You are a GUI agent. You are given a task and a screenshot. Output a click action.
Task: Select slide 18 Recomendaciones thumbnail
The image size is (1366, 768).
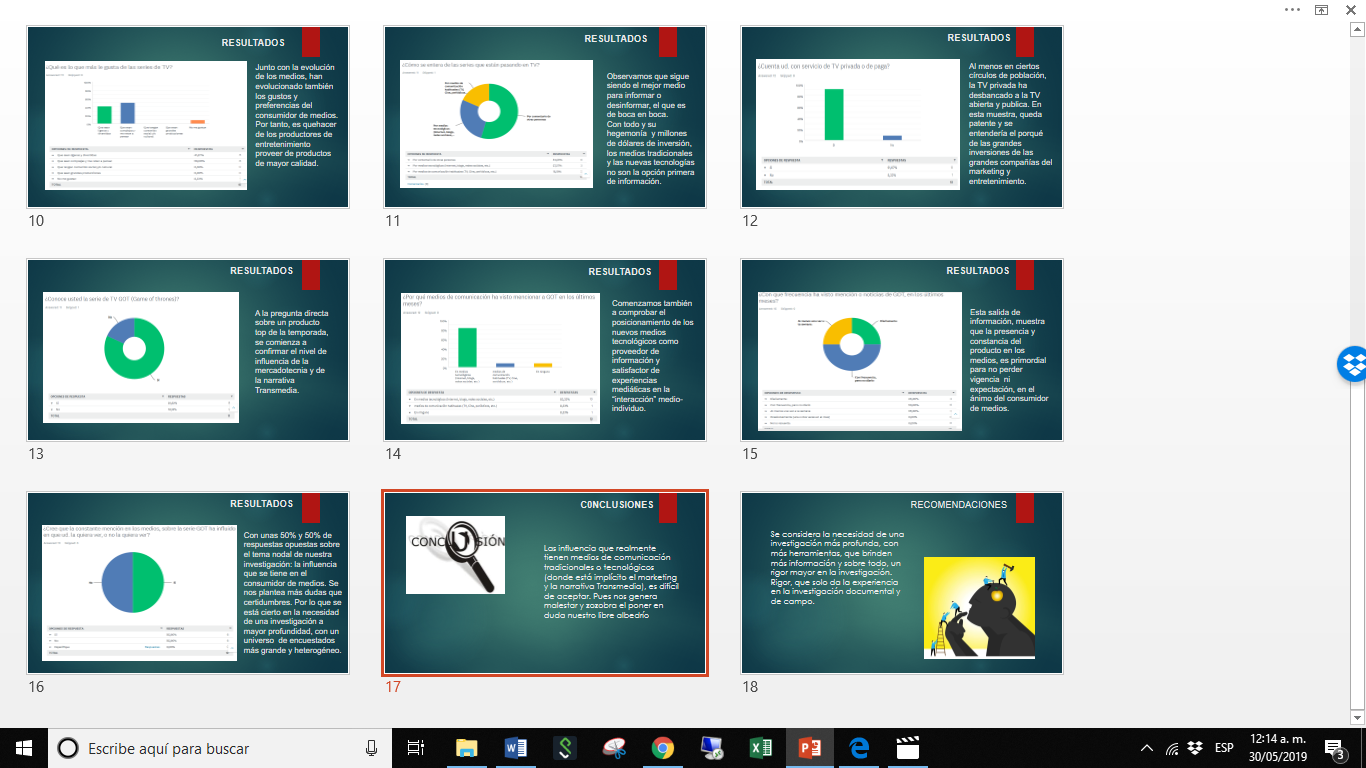pos(902,583)
